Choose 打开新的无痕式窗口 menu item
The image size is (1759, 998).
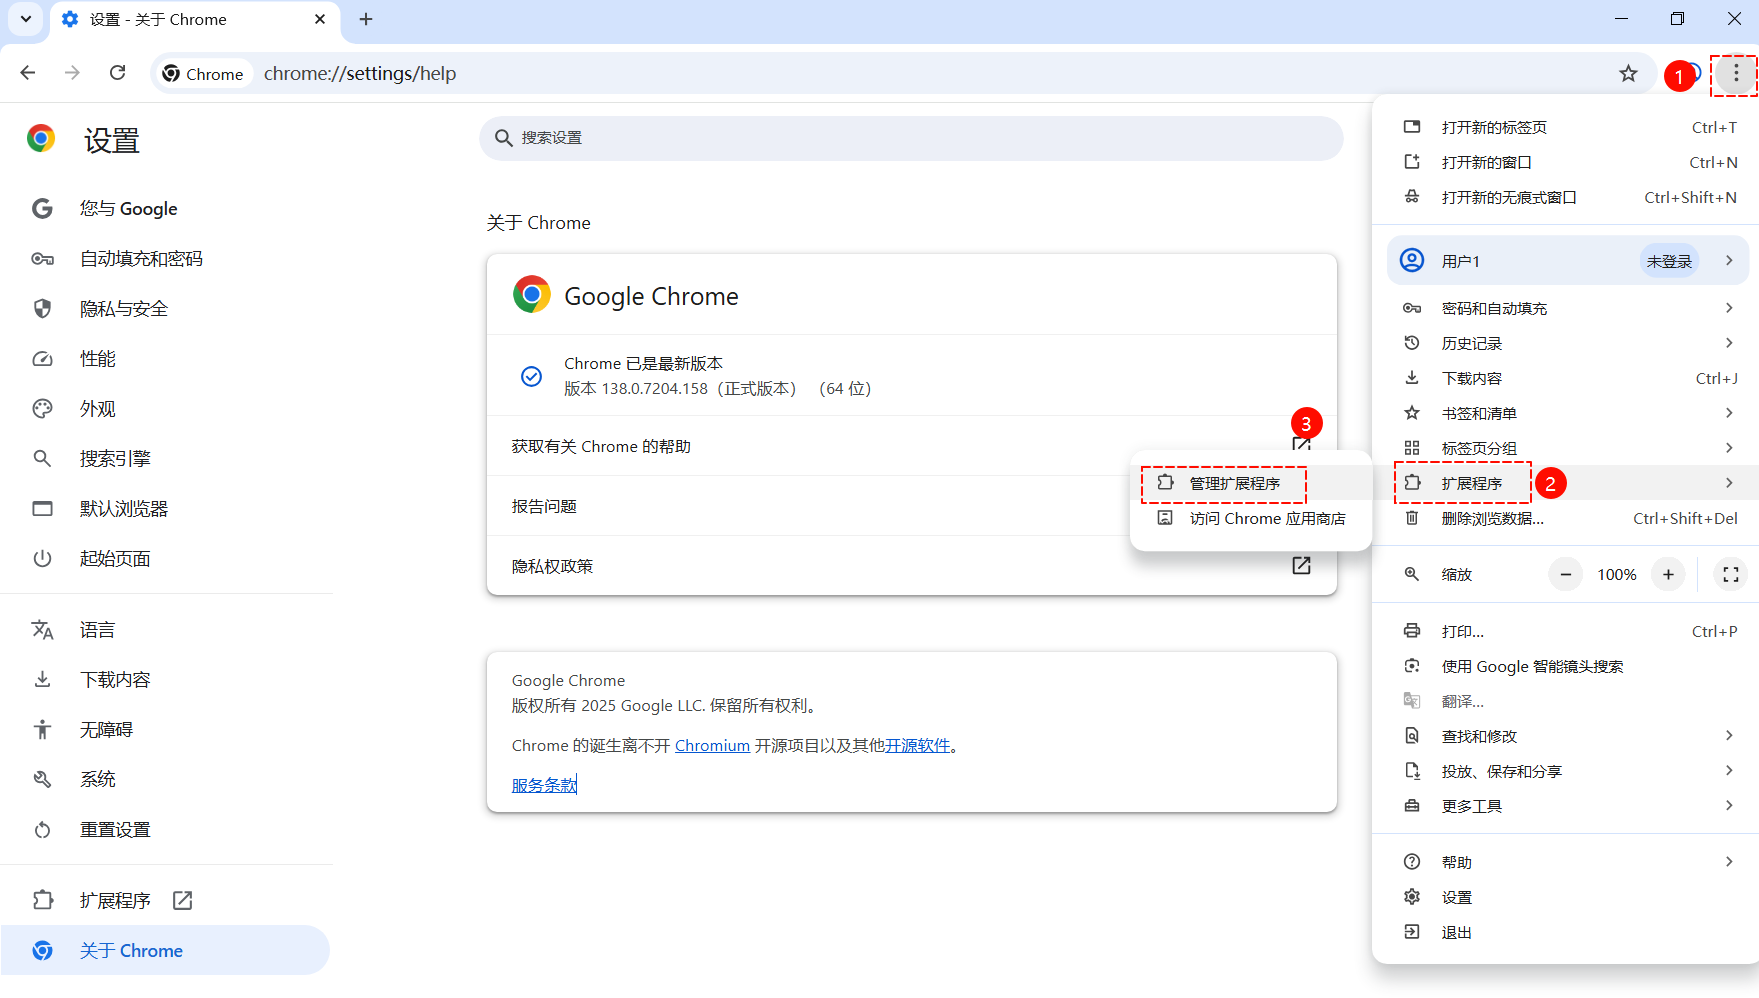[x=1565, y=197]
